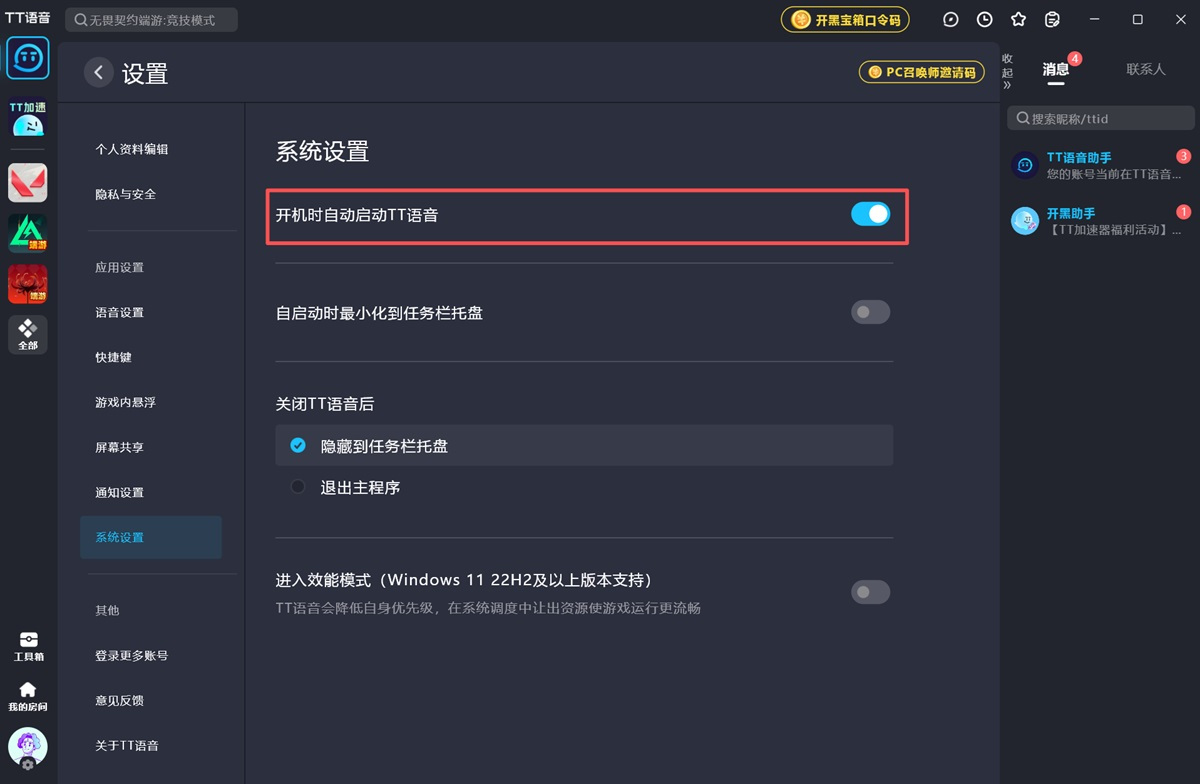
Task: Click the star favorites icon
Action: (1018, 20)
